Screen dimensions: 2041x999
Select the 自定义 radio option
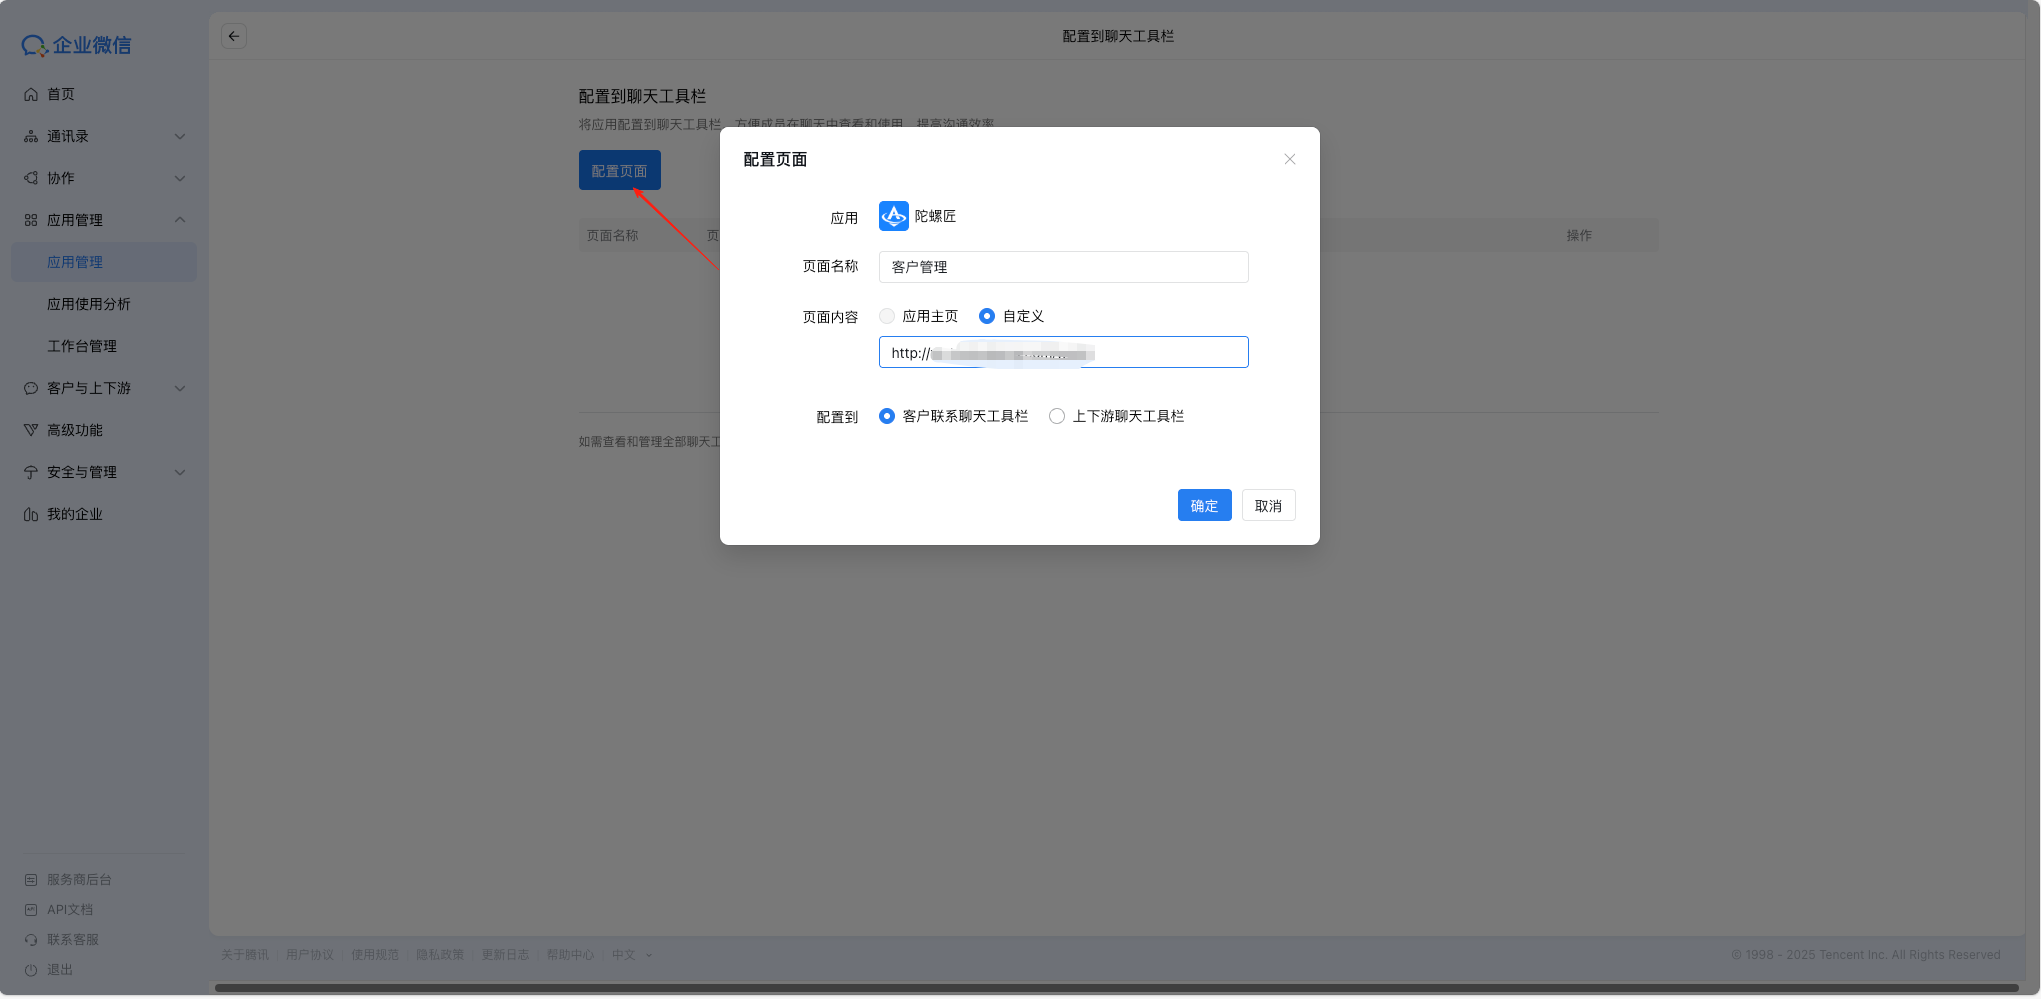(x=987, y=316)
